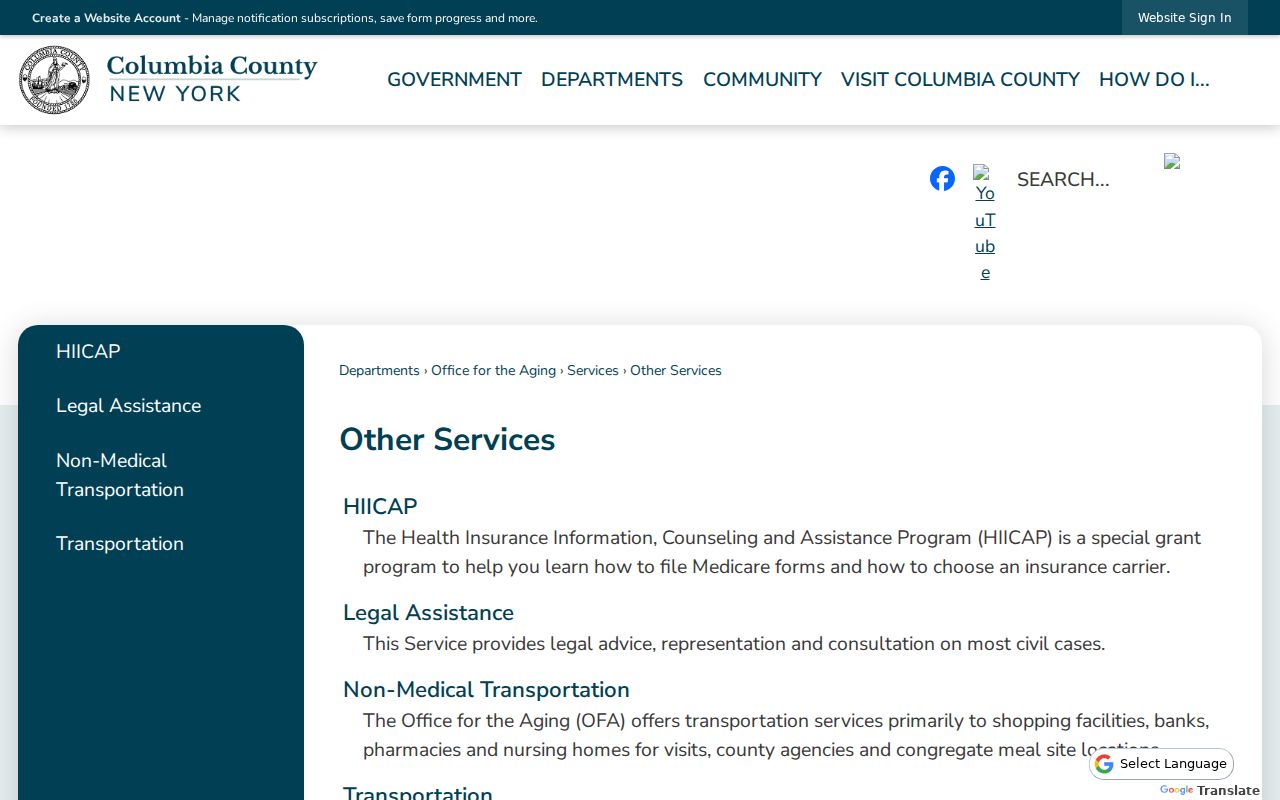
Task: Open the Legal Assistance heading link in content
Action: tap(428, 613)
